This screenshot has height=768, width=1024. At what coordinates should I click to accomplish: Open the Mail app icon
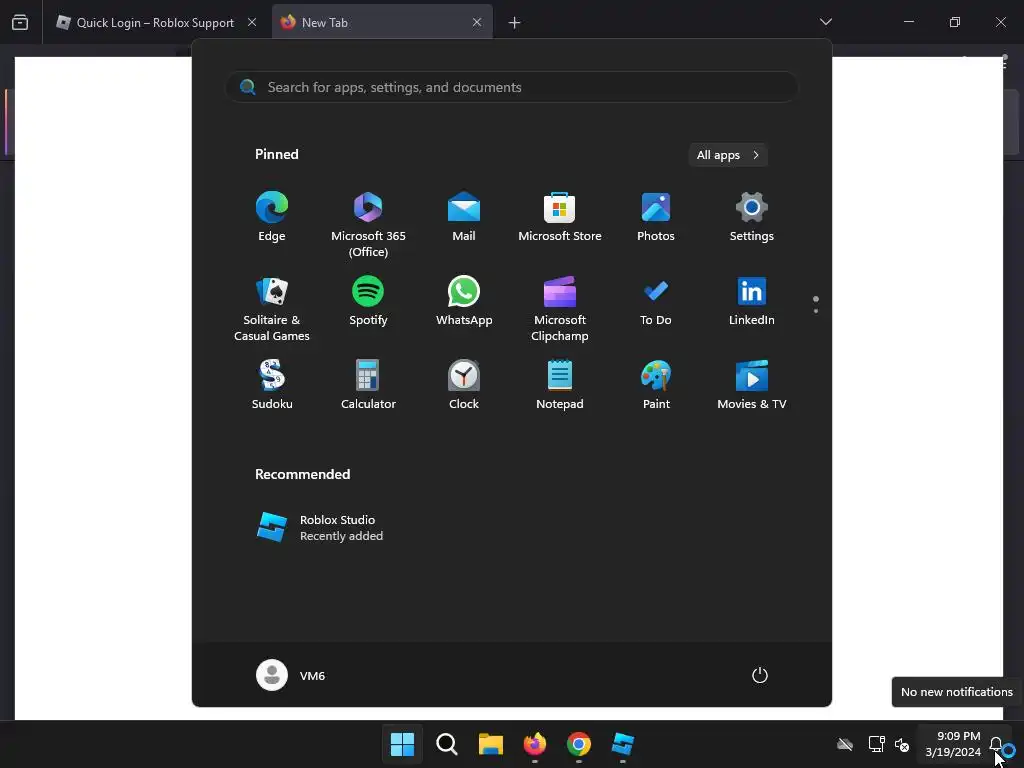[x=464, y=217]
